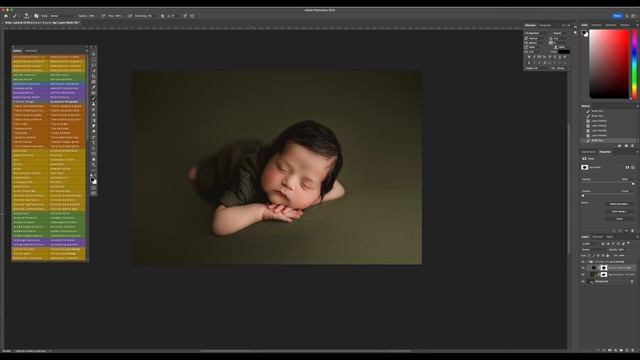Toggle layer filtering switch in Layers panel

628,243
